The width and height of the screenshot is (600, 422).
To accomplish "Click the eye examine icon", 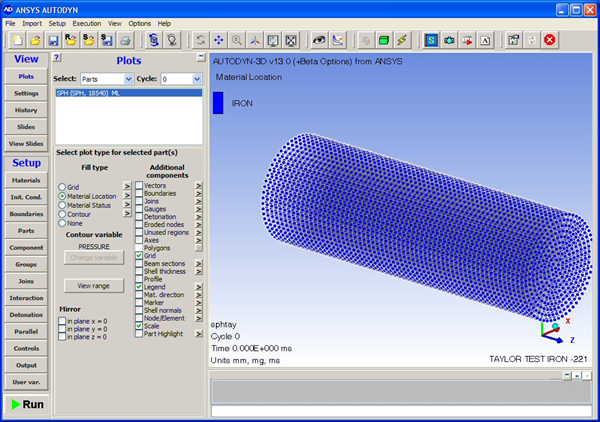I will pos(319,40).
